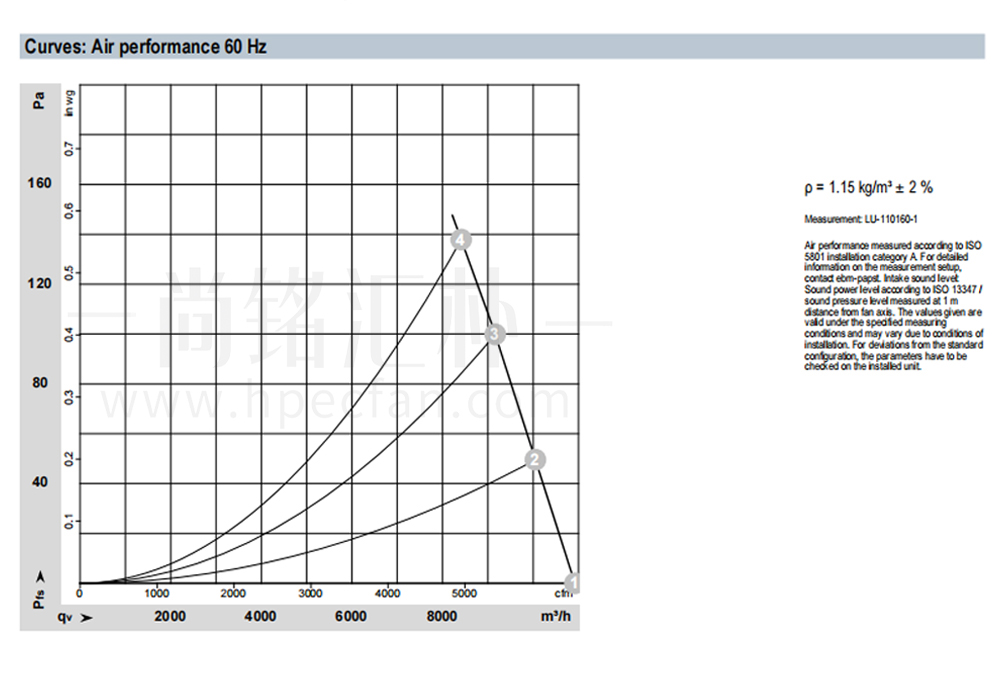Viewport: 1000px width, 692px height.
Task: Click the 5000 cfm tick label
Action: 464,593
